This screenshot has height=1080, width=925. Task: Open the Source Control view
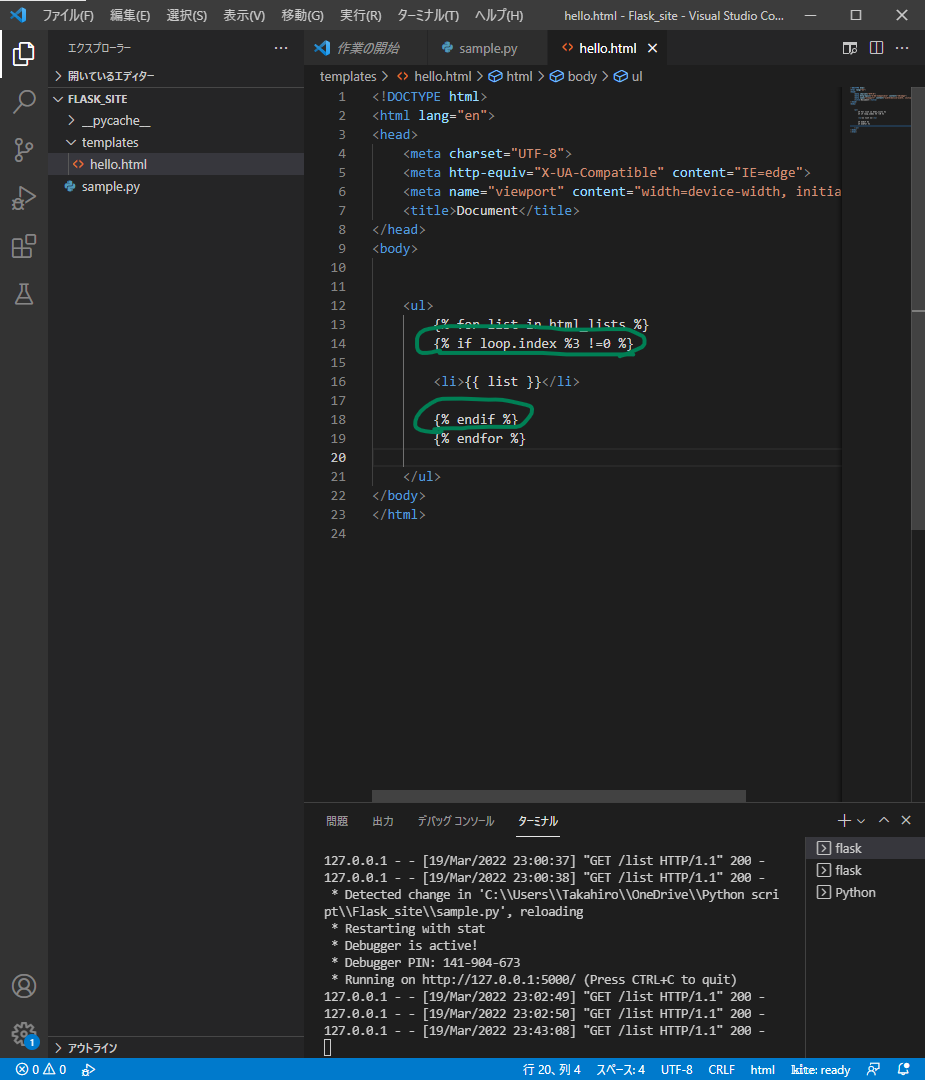[x=24, y=150]
